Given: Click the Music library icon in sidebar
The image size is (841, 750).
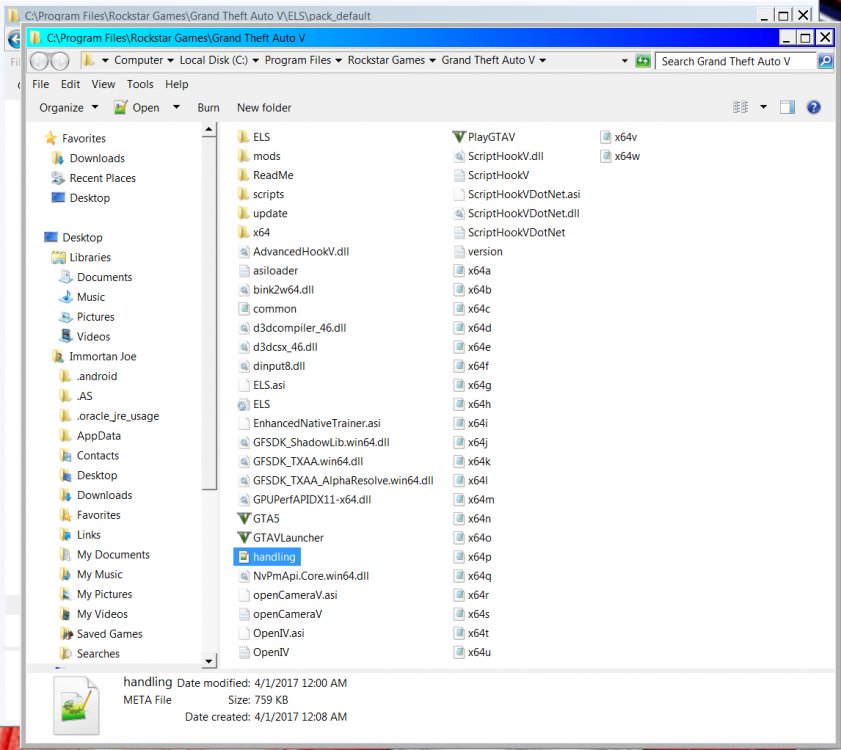Looking at the screenshot, I should 65,297.
